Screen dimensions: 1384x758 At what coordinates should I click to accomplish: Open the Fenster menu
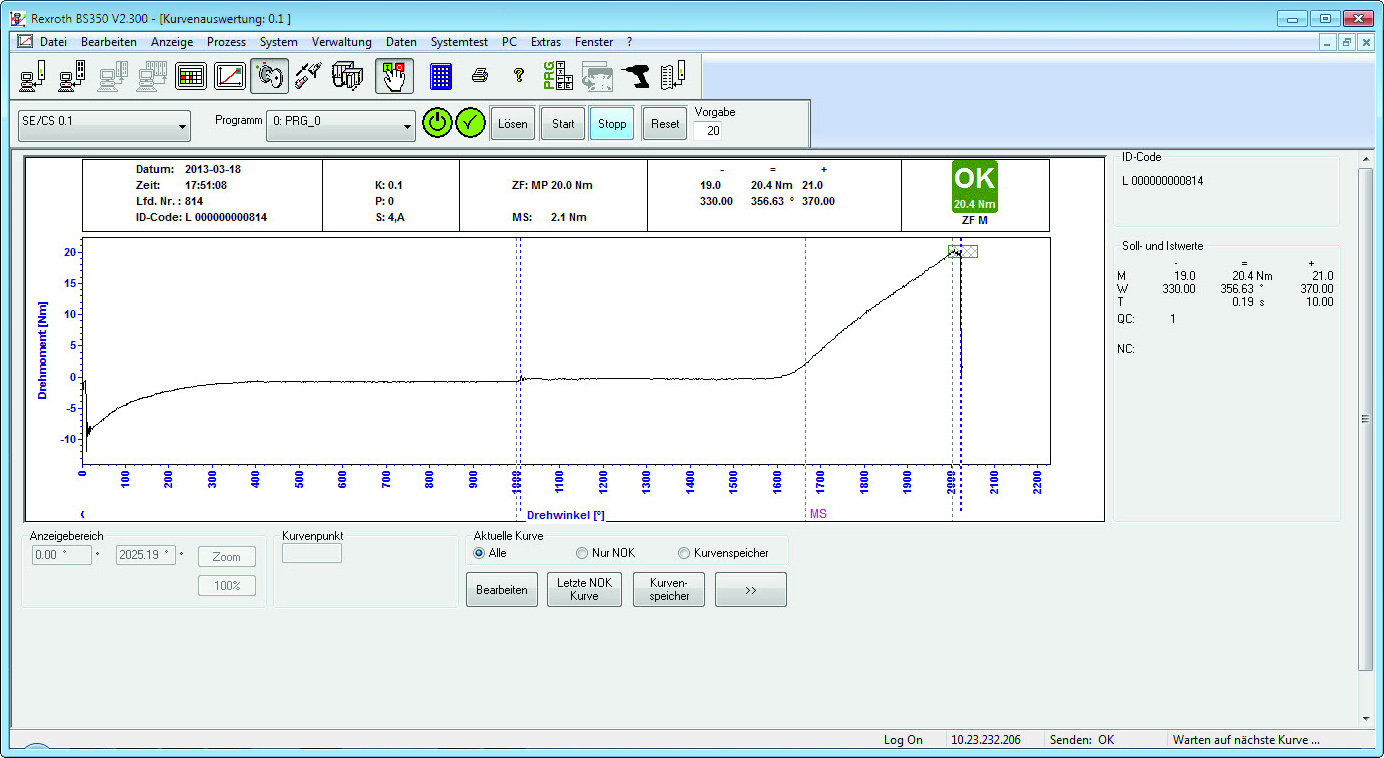pyautogui.click(x=594, y=42)
